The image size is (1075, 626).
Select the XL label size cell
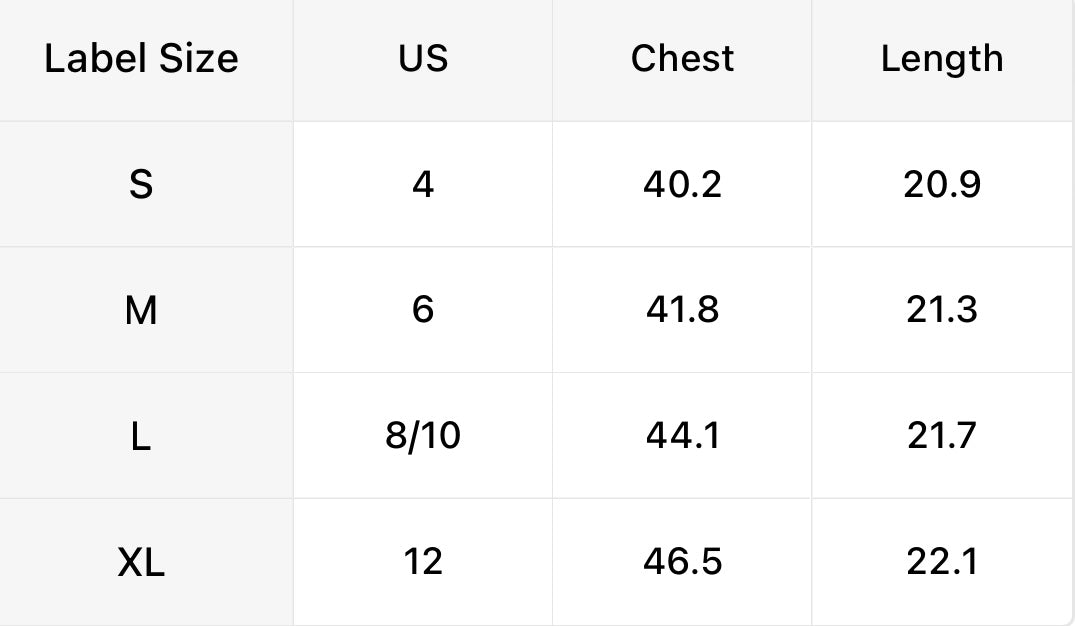click(x=141, y=562)
